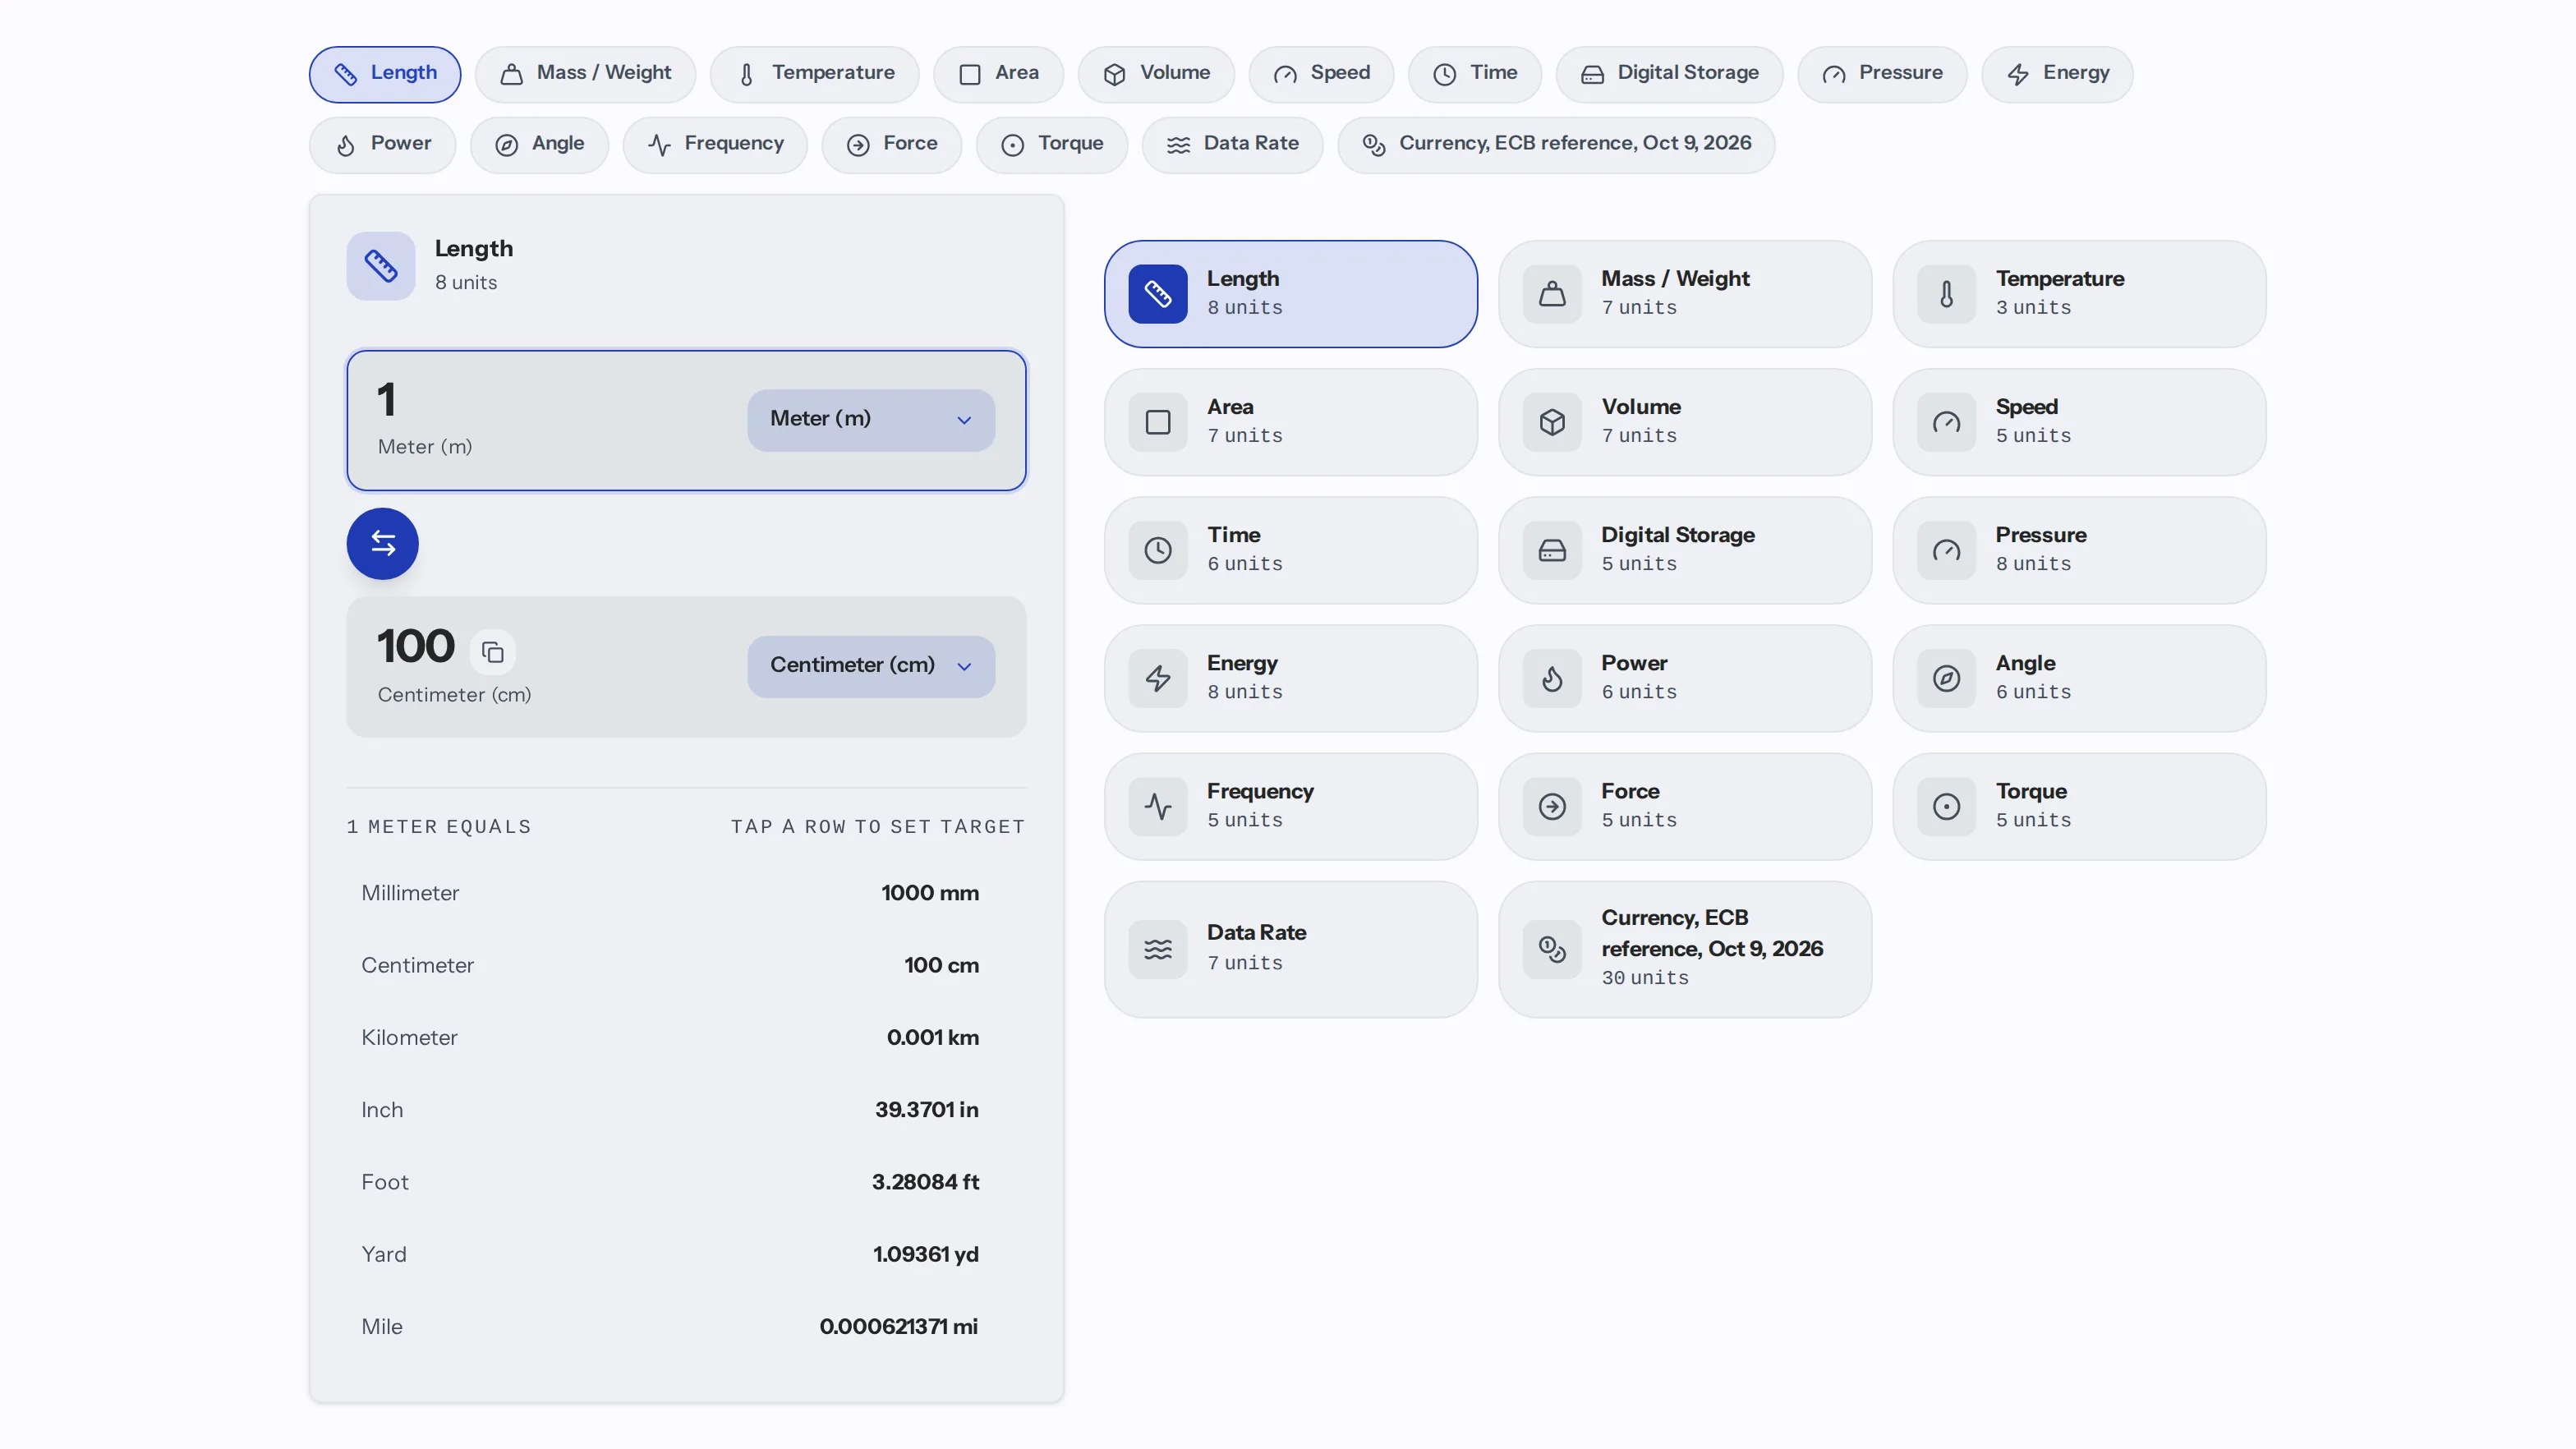
Task: Set target to Inch row 39.3701 in
Action: pos(685,1110)
